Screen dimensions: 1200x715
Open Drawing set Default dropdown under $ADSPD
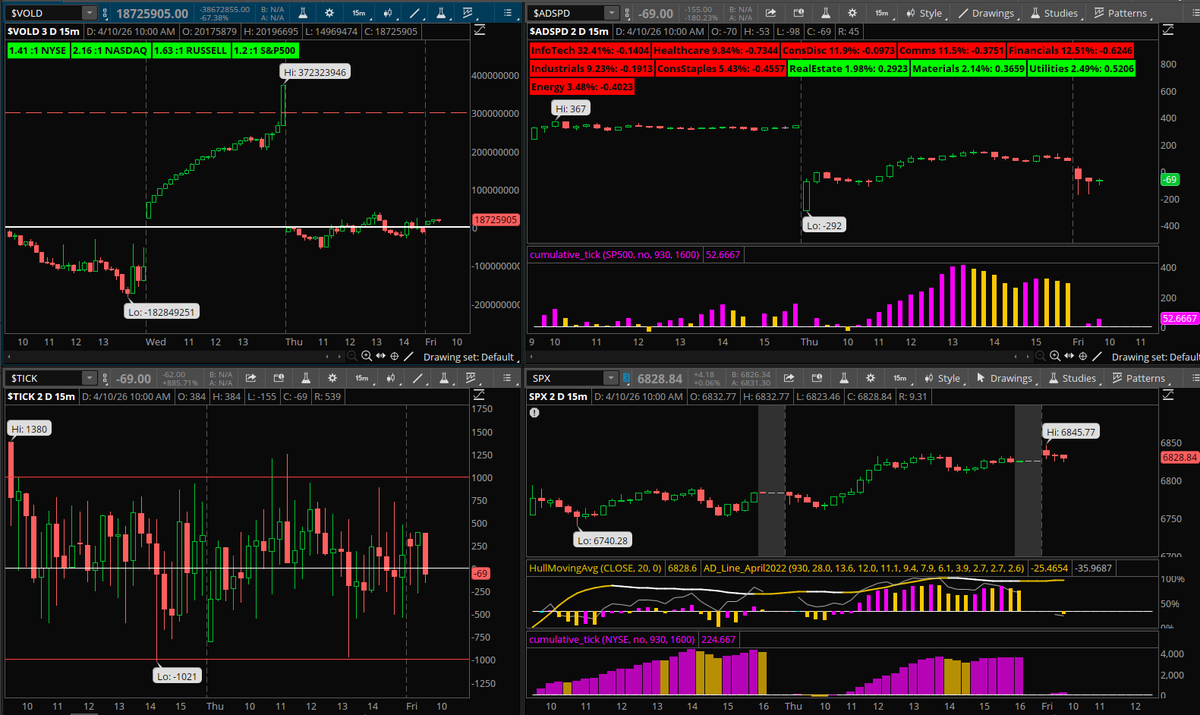(x=1155, y=357)
